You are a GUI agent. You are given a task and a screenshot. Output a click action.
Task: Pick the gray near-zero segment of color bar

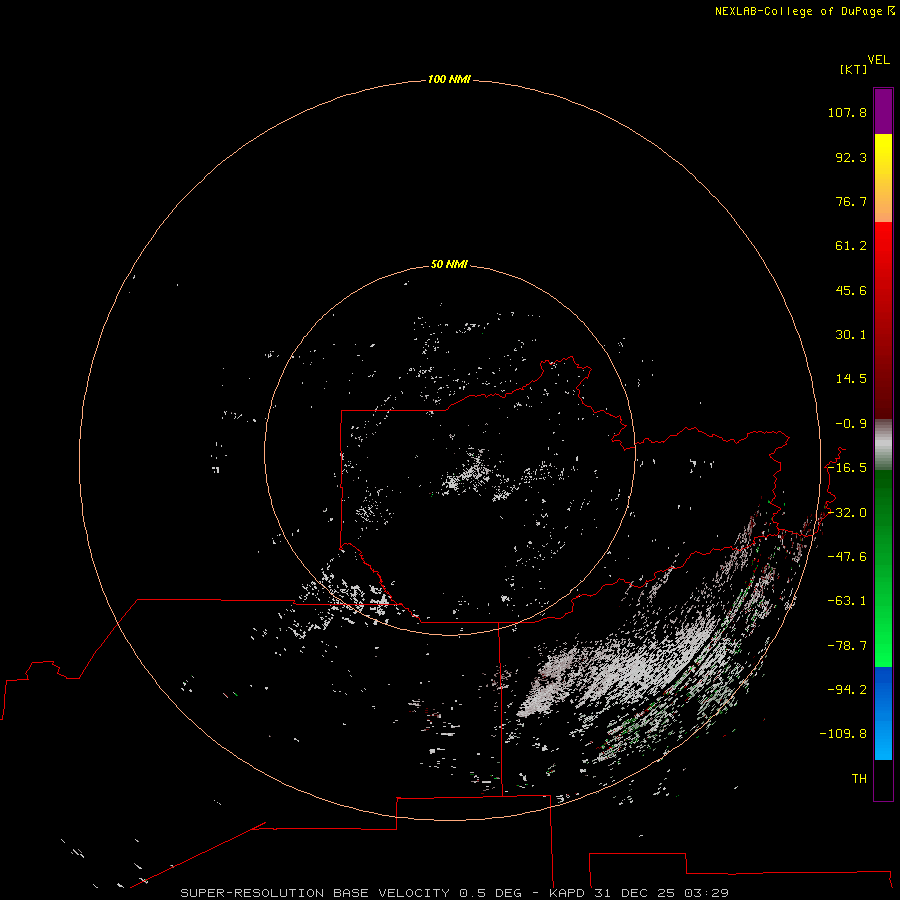(x=883, y=445)
